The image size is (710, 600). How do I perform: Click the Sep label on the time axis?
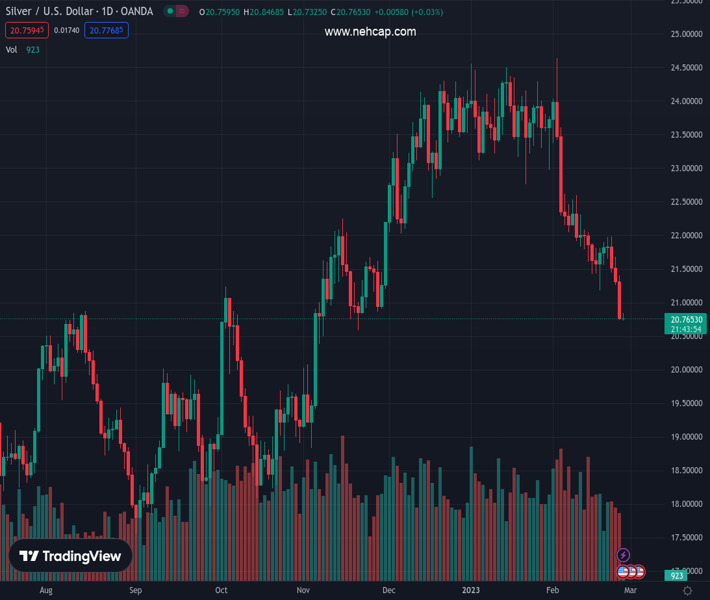point(135,590)
